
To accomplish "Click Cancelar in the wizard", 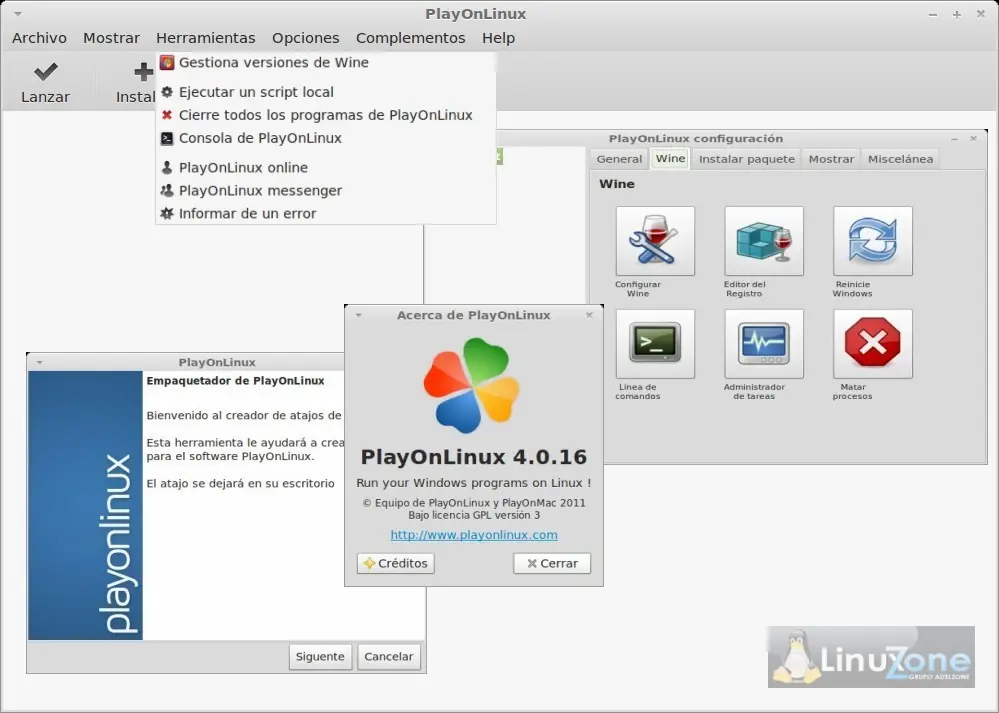I will (389, 657).
